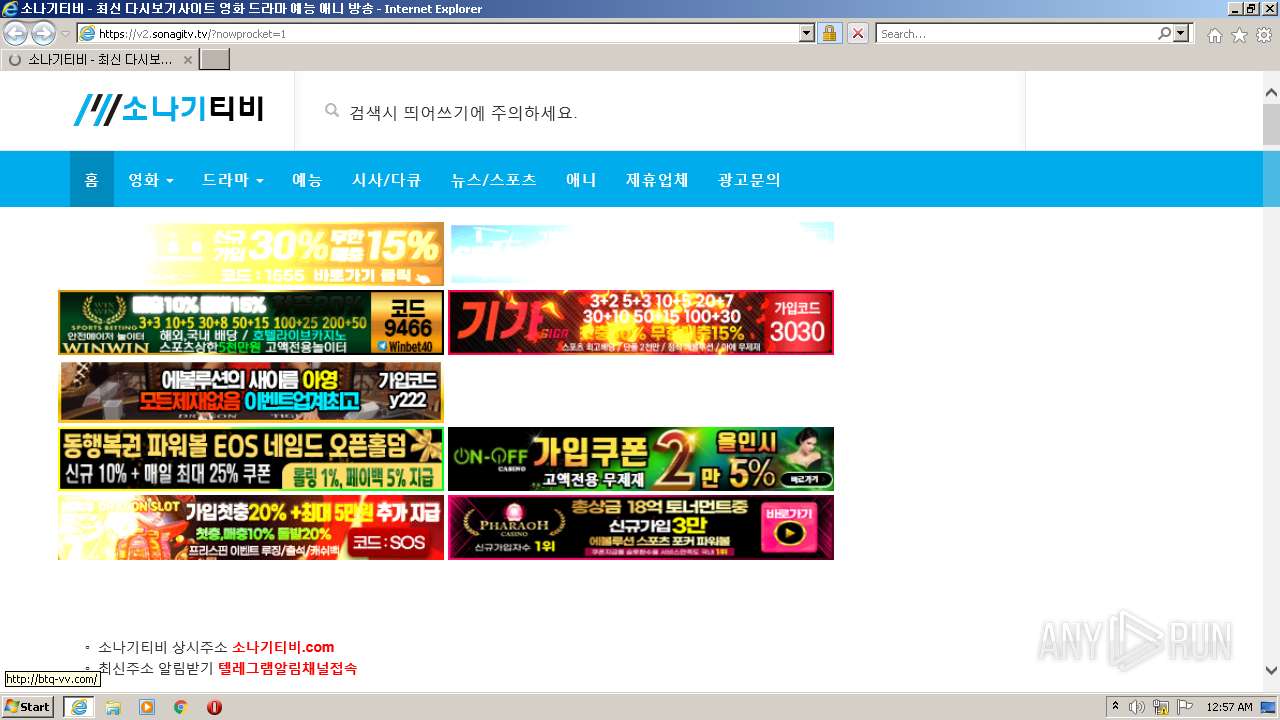
Task: Open the Chrome taskbar icon
Action: [x=181, y=707]
